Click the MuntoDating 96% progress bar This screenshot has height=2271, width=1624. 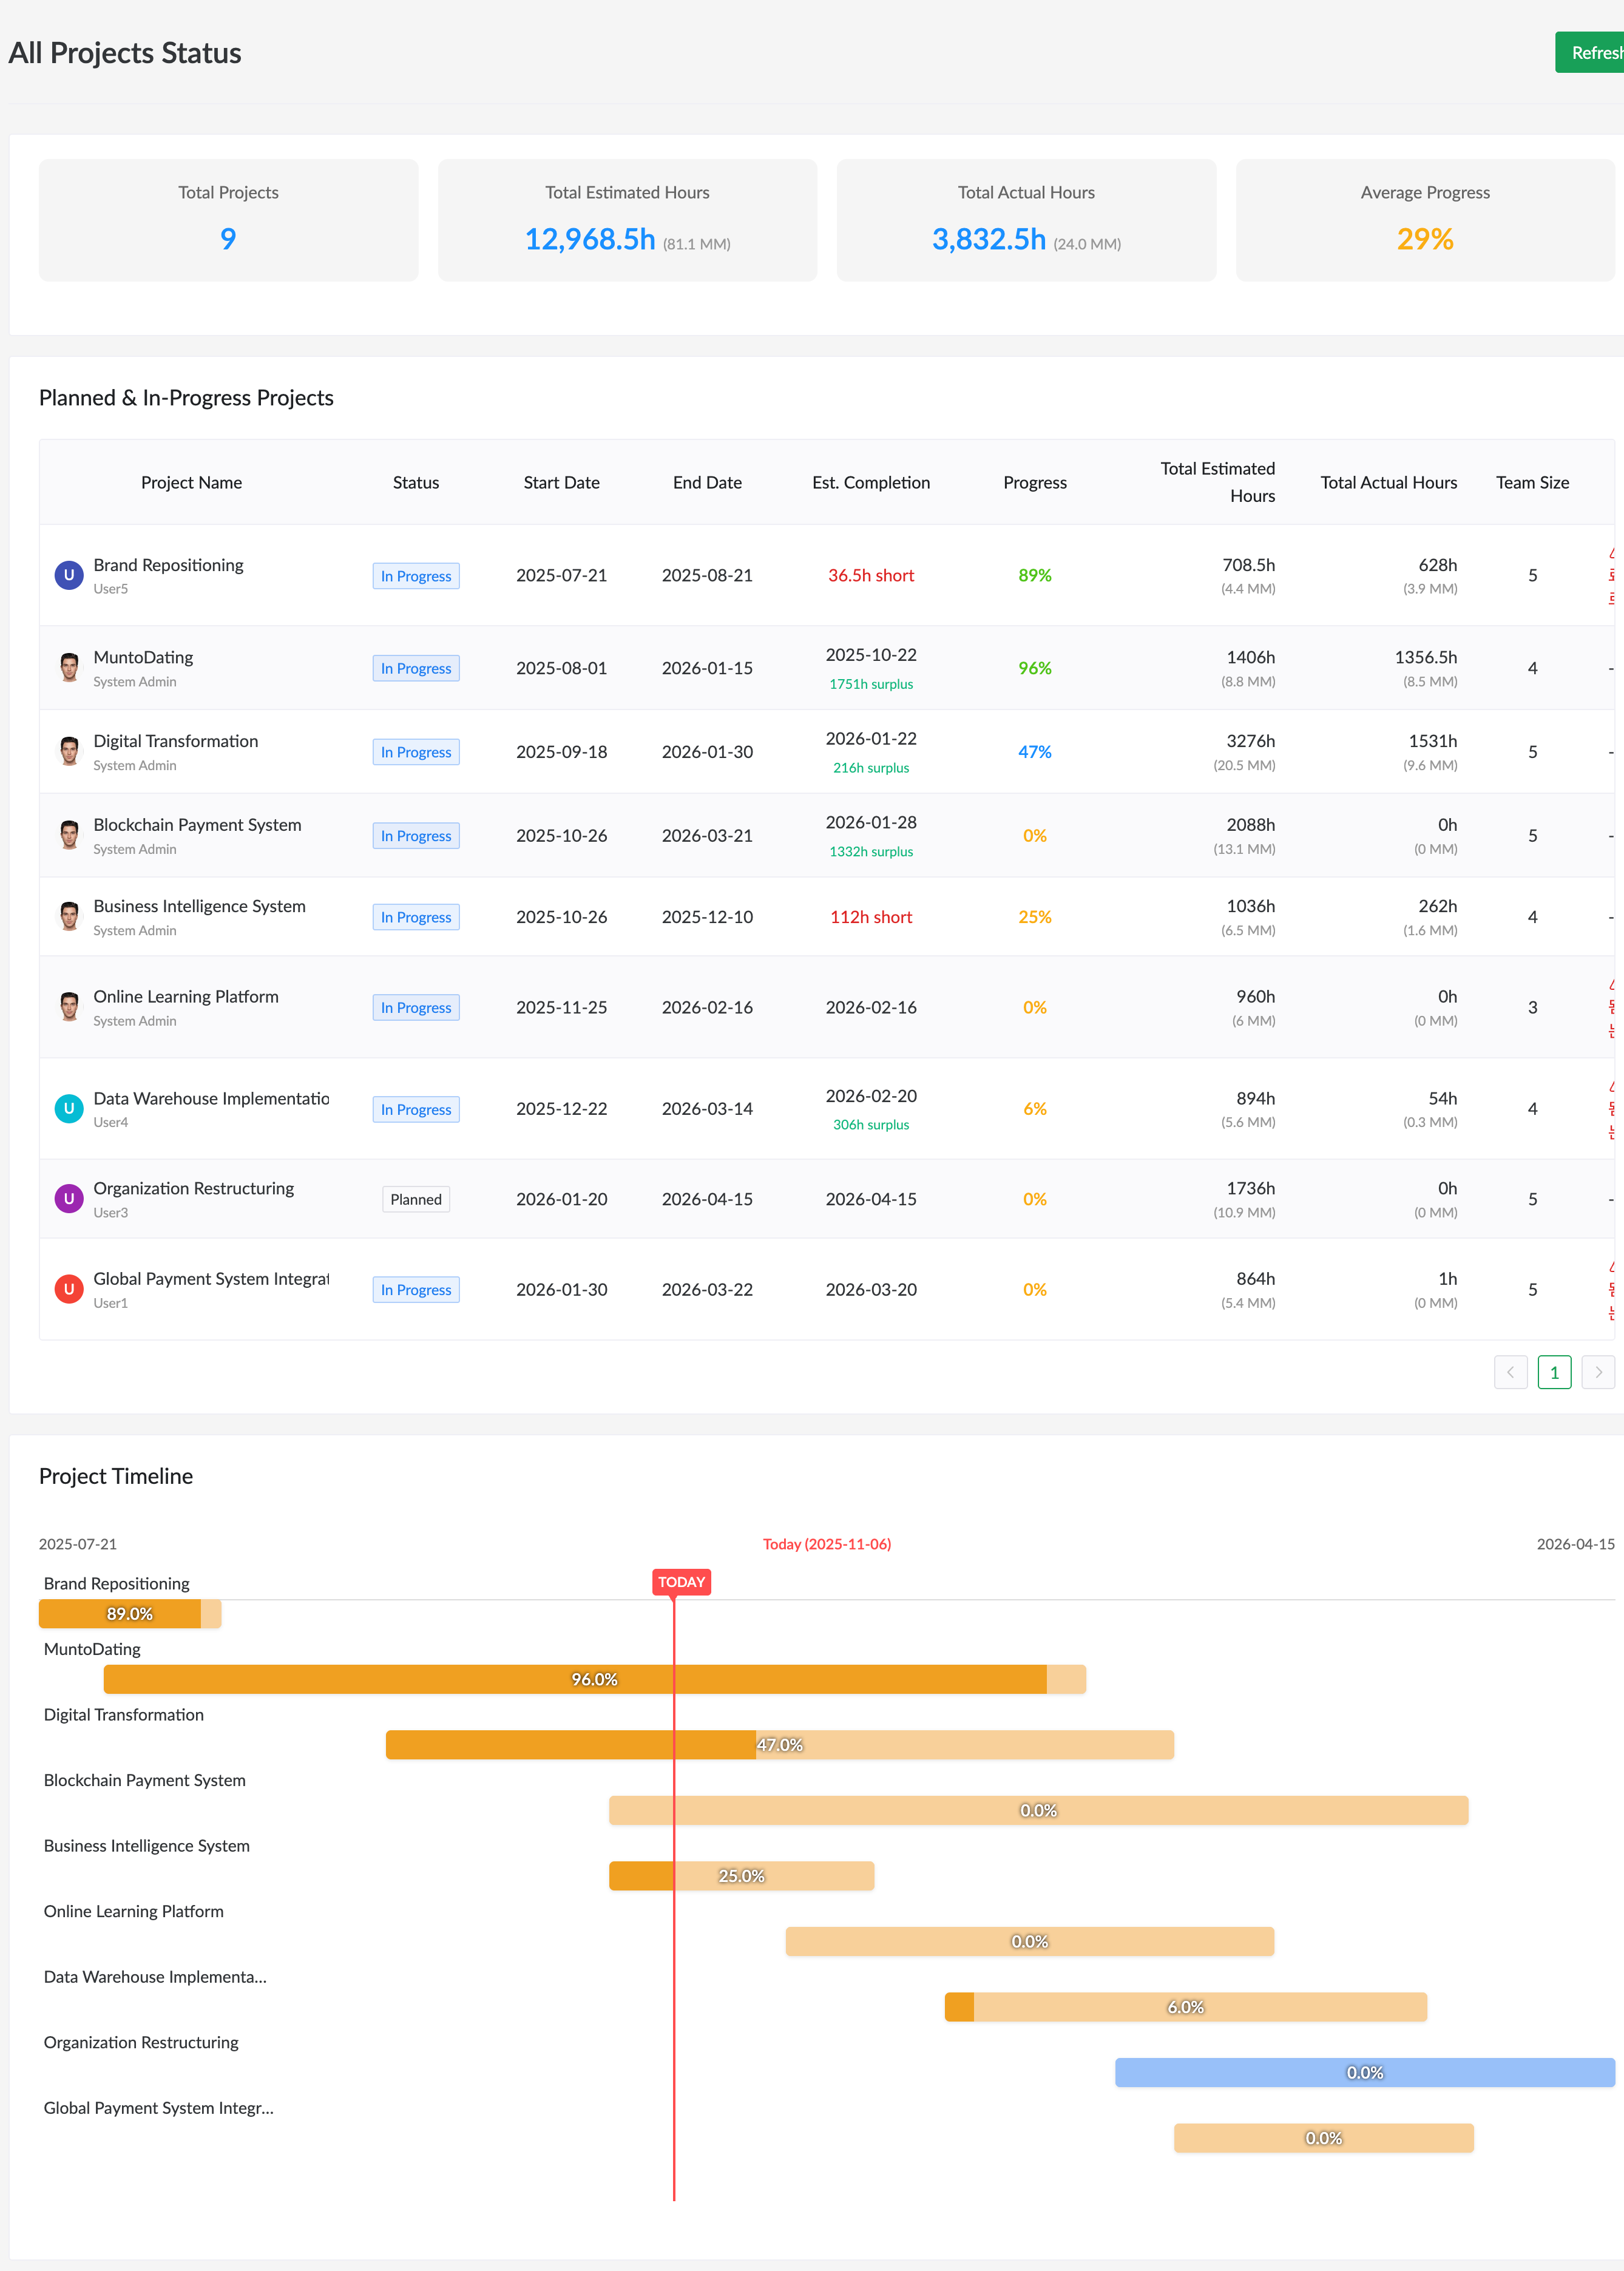(x=594, y=1679)
